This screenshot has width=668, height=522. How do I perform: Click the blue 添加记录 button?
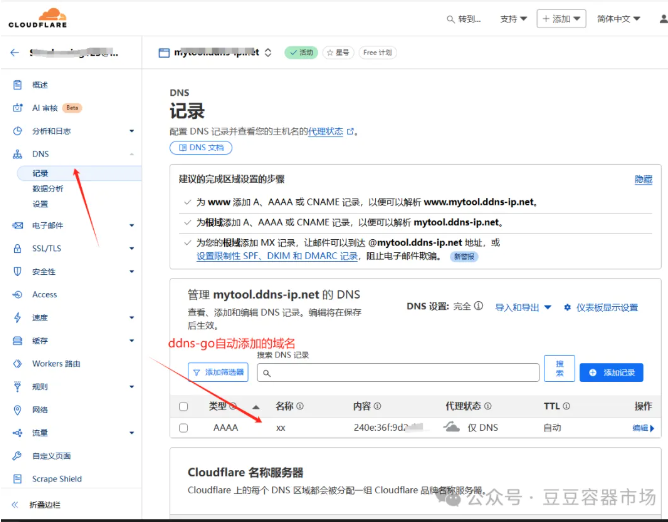611,372
